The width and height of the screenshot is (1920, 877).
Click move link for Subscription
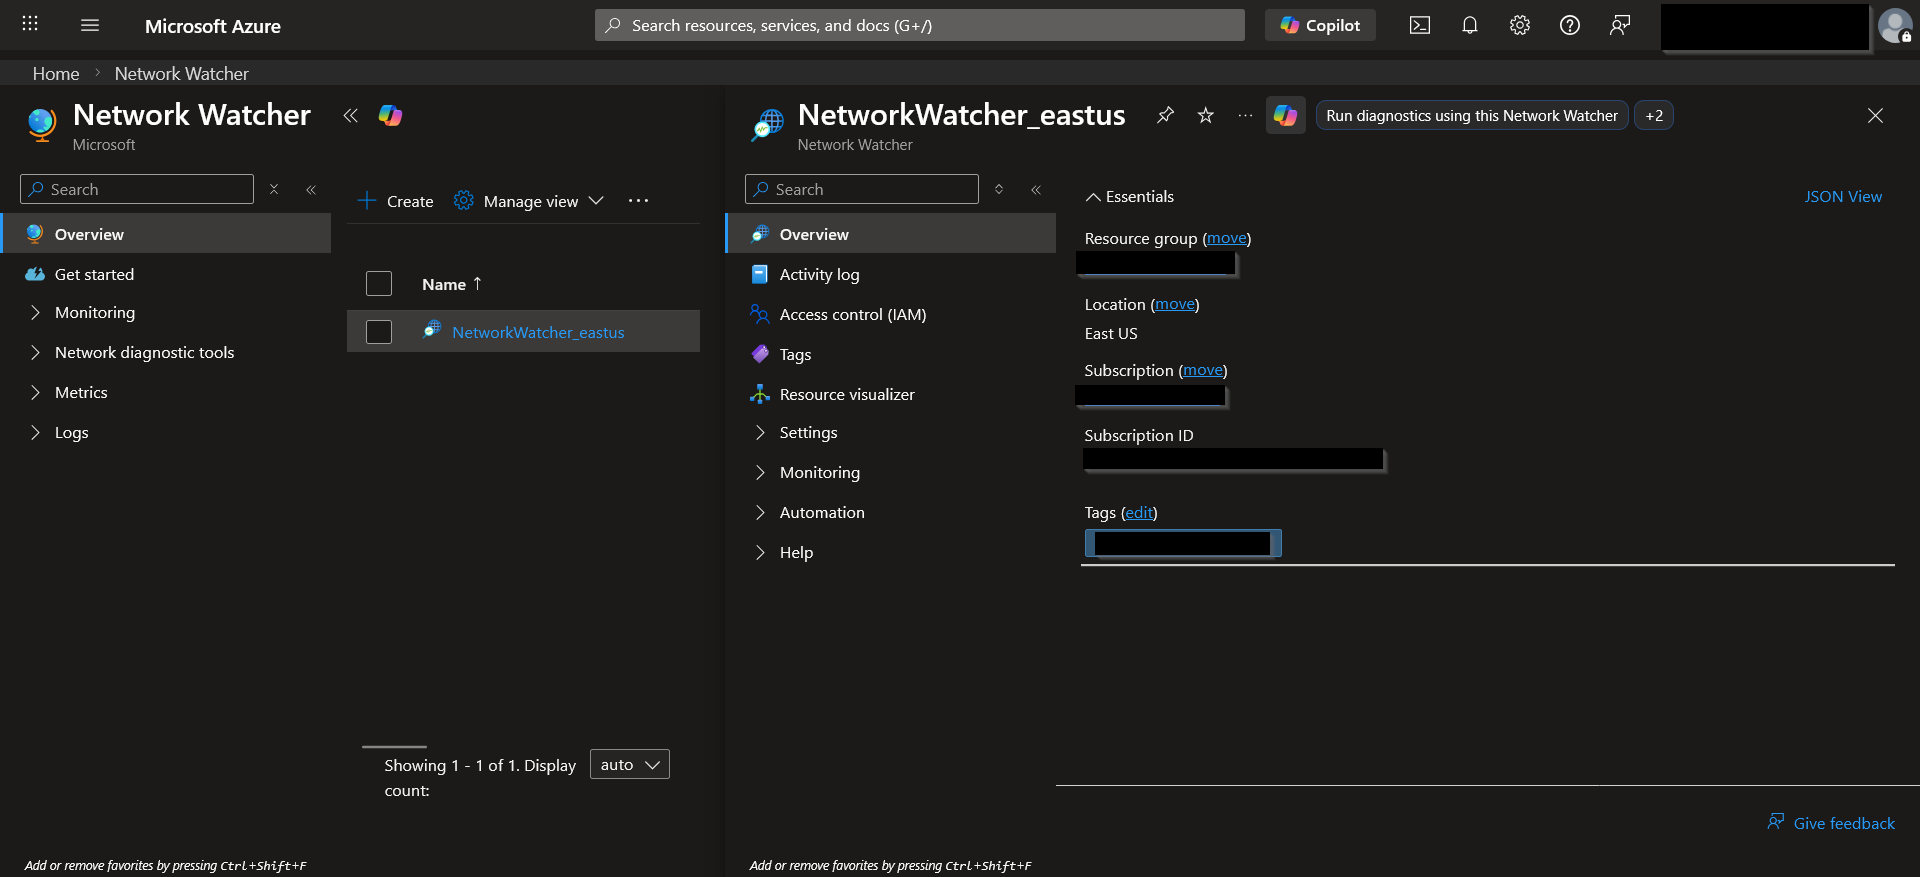coord(1203,370)
